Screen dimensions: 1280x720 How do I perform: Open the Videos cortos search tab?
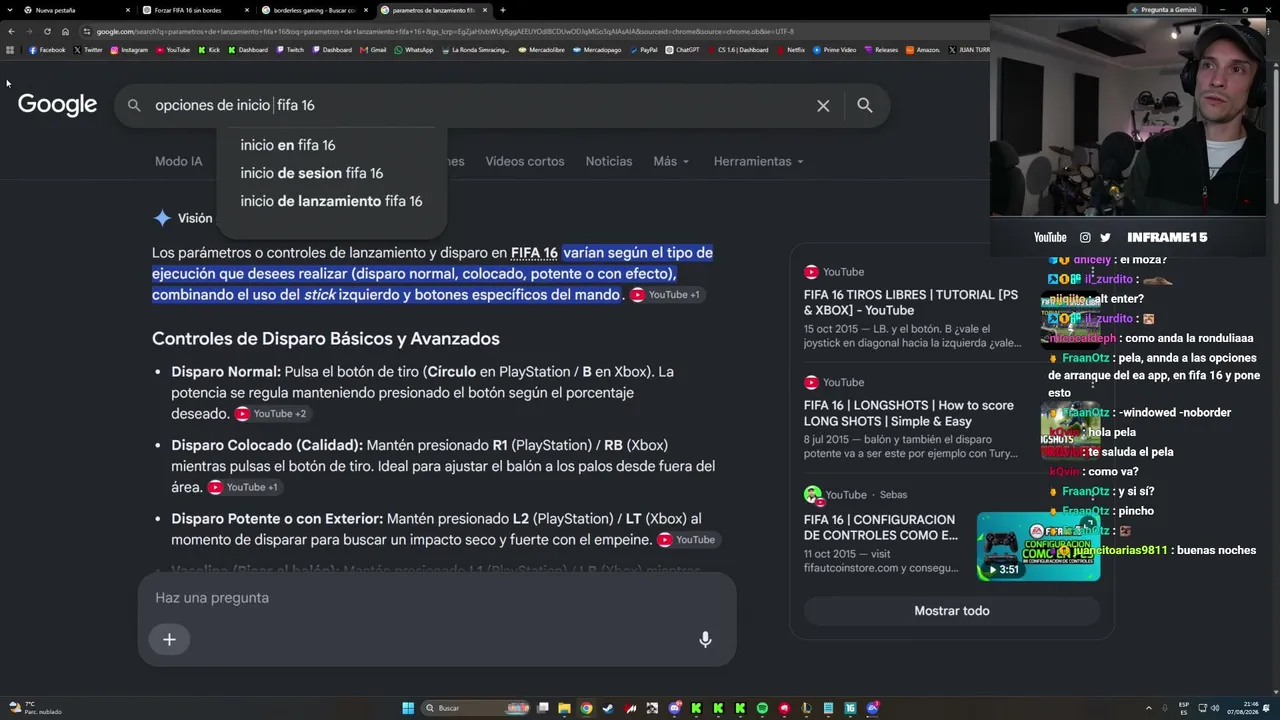click(x=525, y=161)
